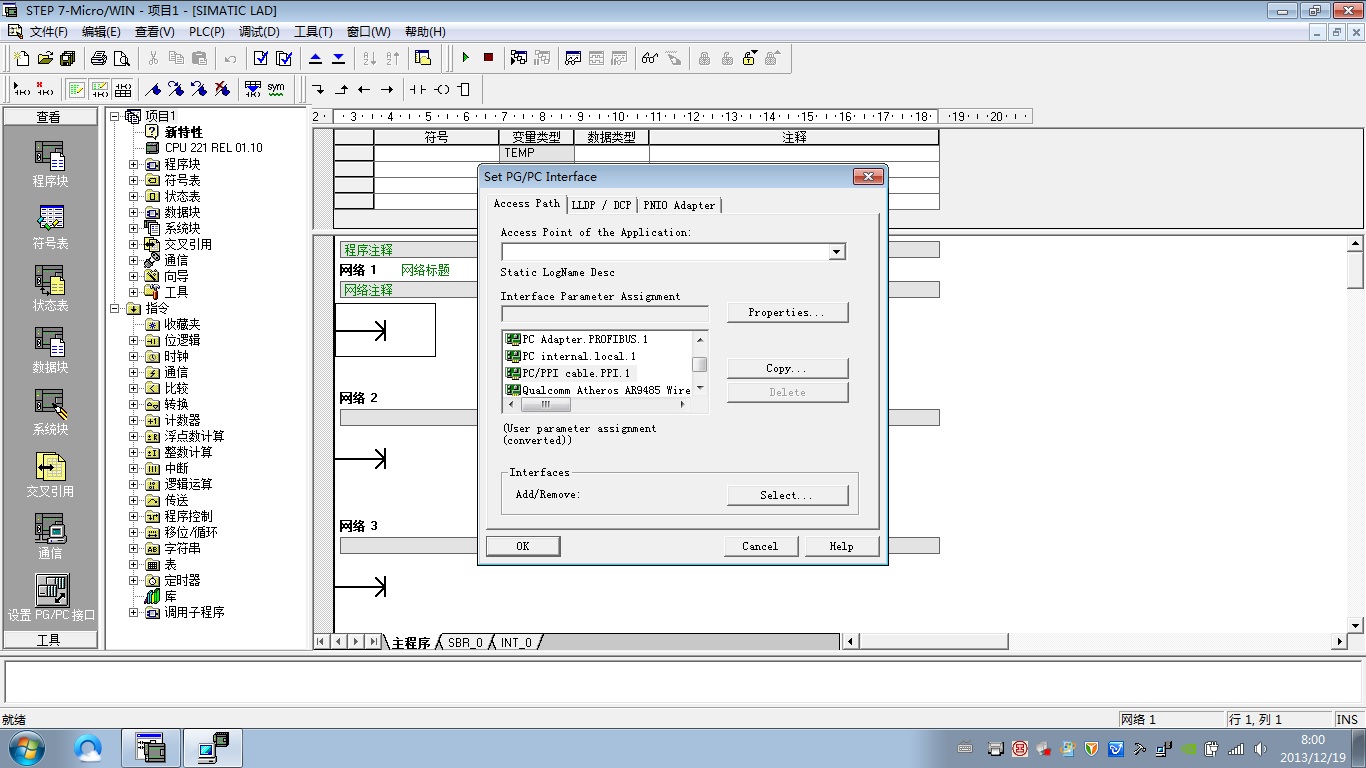Click the Interface Parameter Assignment field
1366x768 pixels.
[604, 313]
